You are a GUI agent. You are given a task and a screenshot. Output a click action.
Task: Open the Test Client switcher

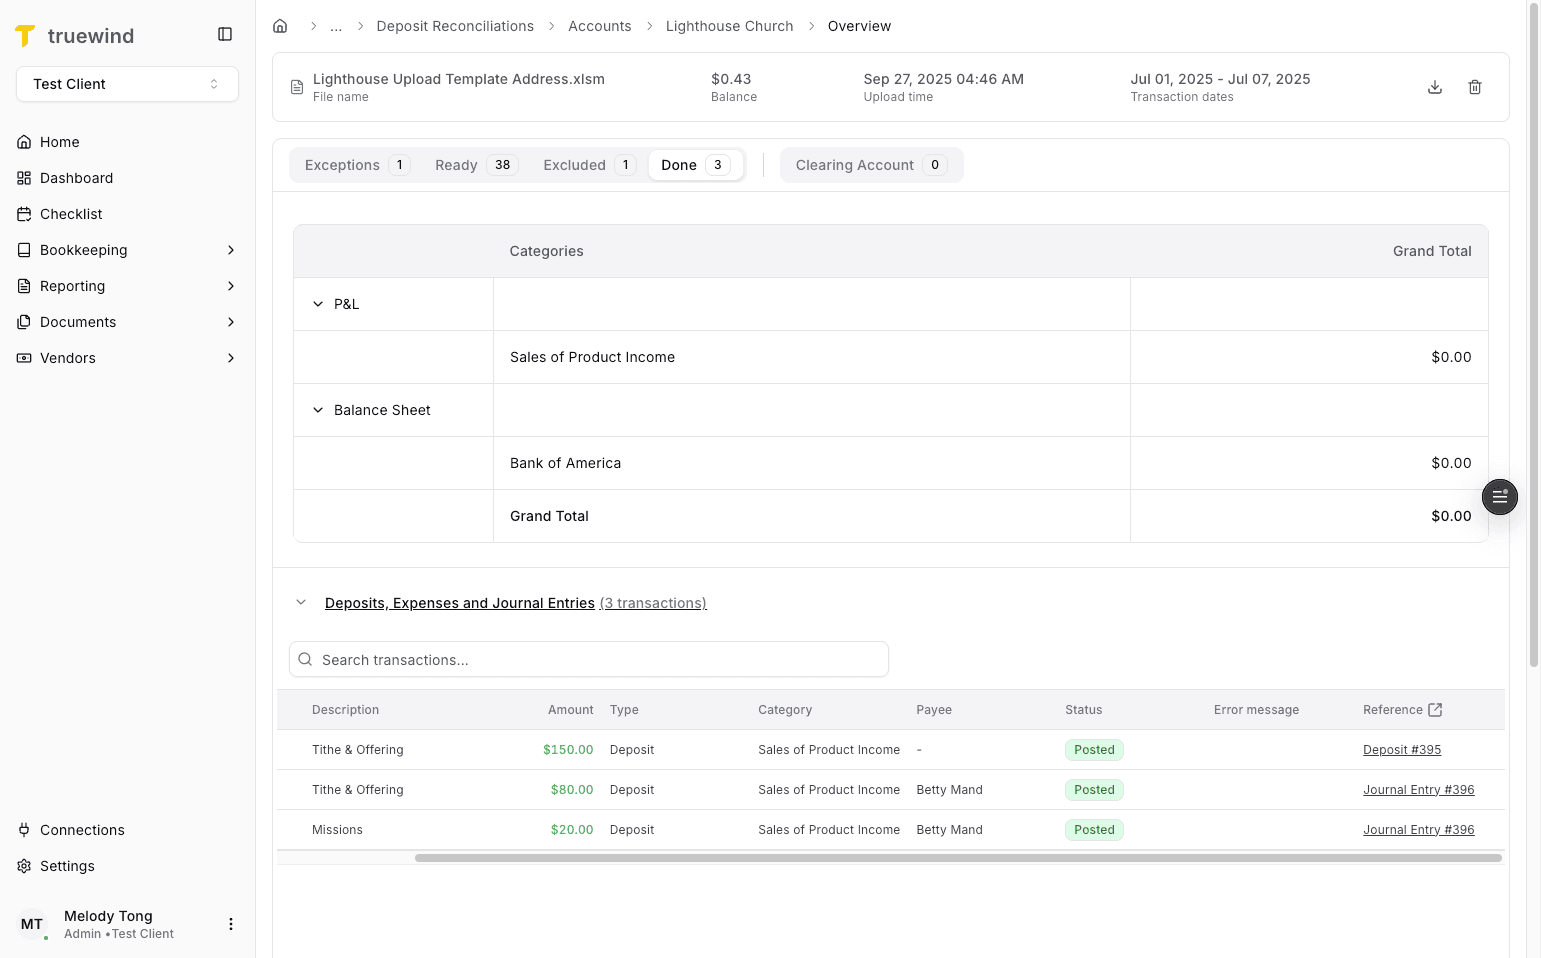(x=127, y=84)
